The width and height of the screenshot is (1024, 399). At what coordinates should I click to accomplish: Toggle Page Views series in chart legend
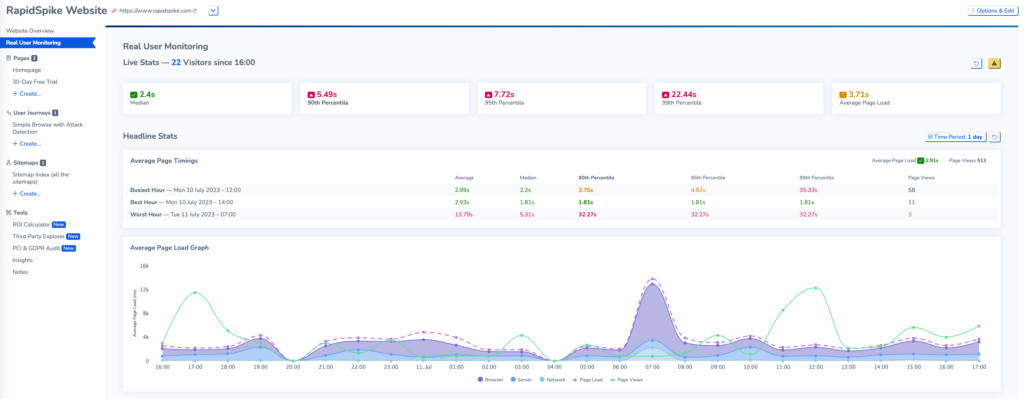(x=626, y=379)
